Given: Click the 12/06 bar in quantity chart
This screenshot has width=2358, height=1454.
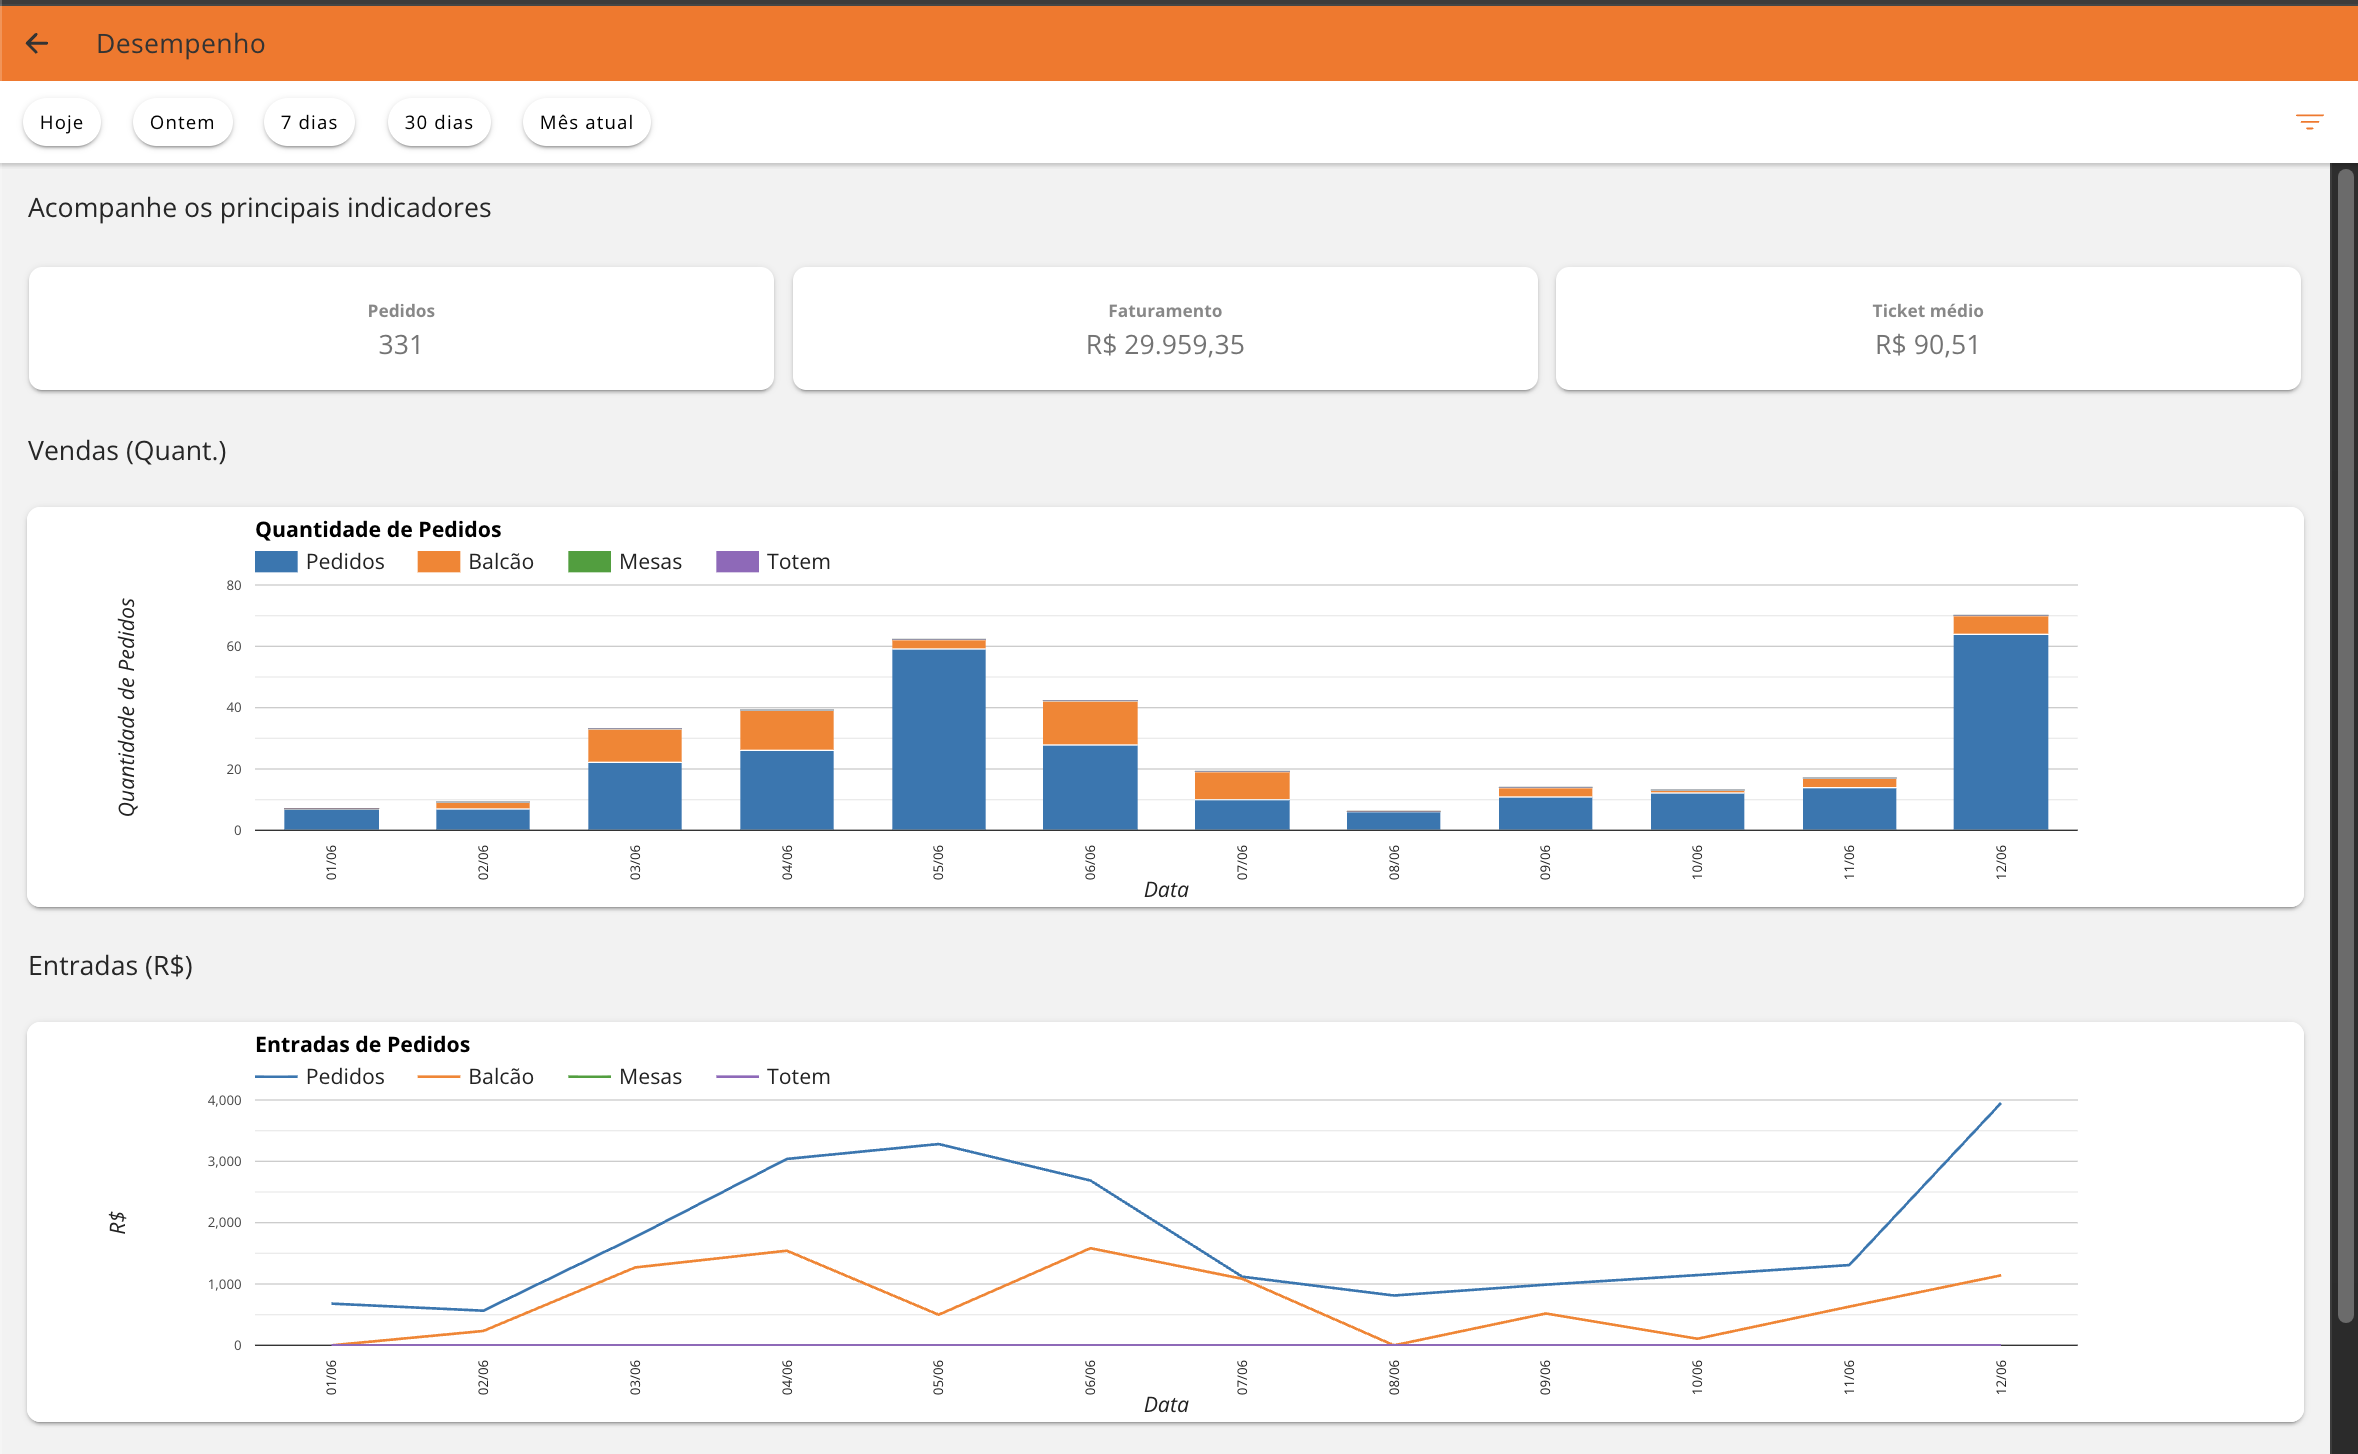Looking at the screenshot, I should click(x=2000, y=722).
